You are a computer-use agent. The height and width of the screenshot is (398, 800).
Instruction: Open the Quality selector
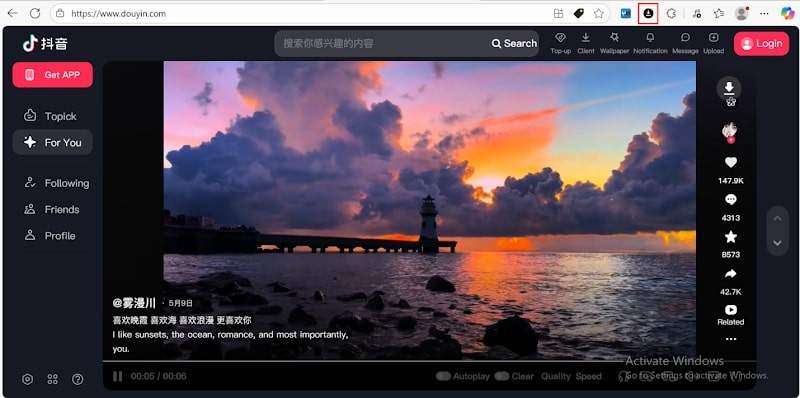[556, 376]
